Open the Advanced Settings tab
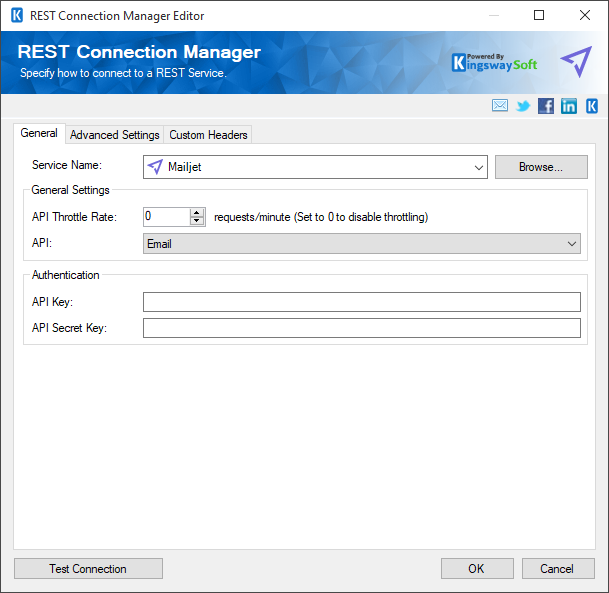 click(x=115, y=135)
